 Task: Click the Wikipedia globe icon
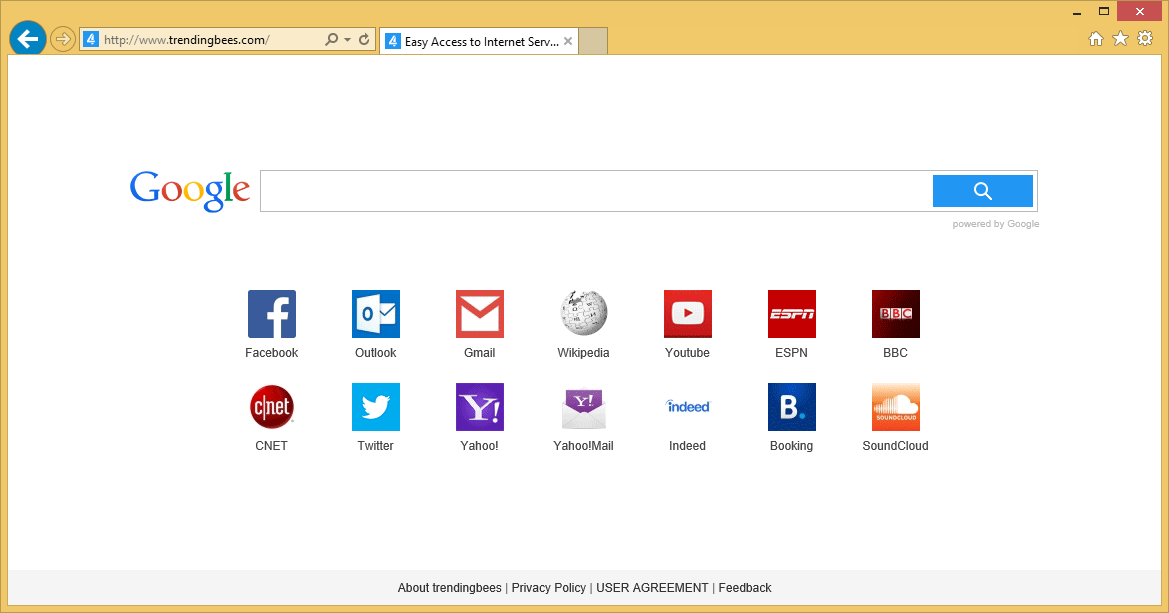pos(584,314)
